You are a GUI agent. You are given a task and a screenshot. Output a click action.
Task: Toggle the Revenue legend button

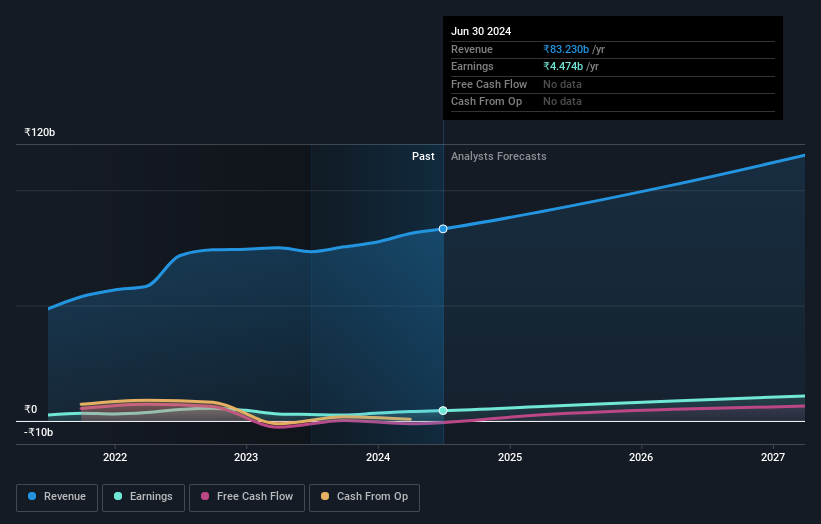57,497
